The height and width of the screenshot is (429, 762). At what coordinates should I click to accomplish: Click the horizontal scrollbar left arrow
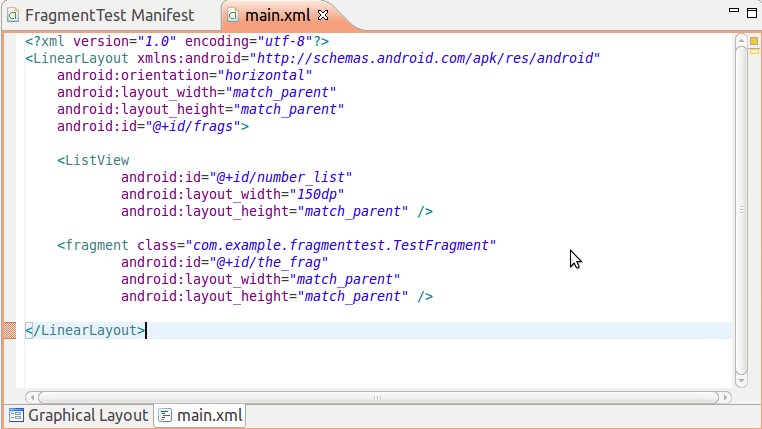32,397
